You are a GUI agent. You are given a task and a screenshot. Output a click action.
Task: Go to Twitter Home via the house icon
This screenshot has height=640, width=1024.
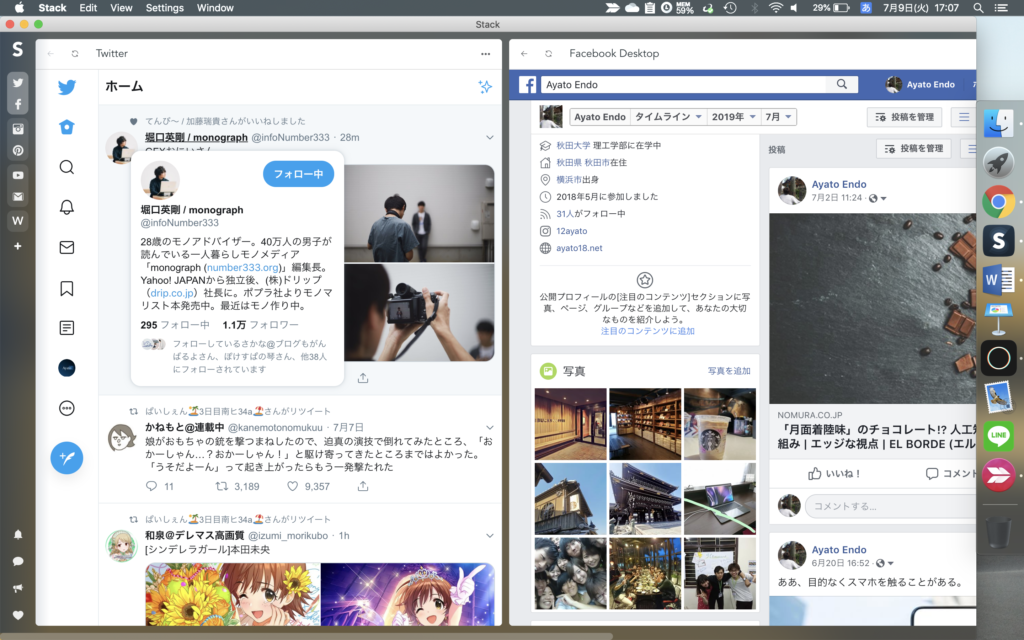pyautogui.click(x=67, y=127)
